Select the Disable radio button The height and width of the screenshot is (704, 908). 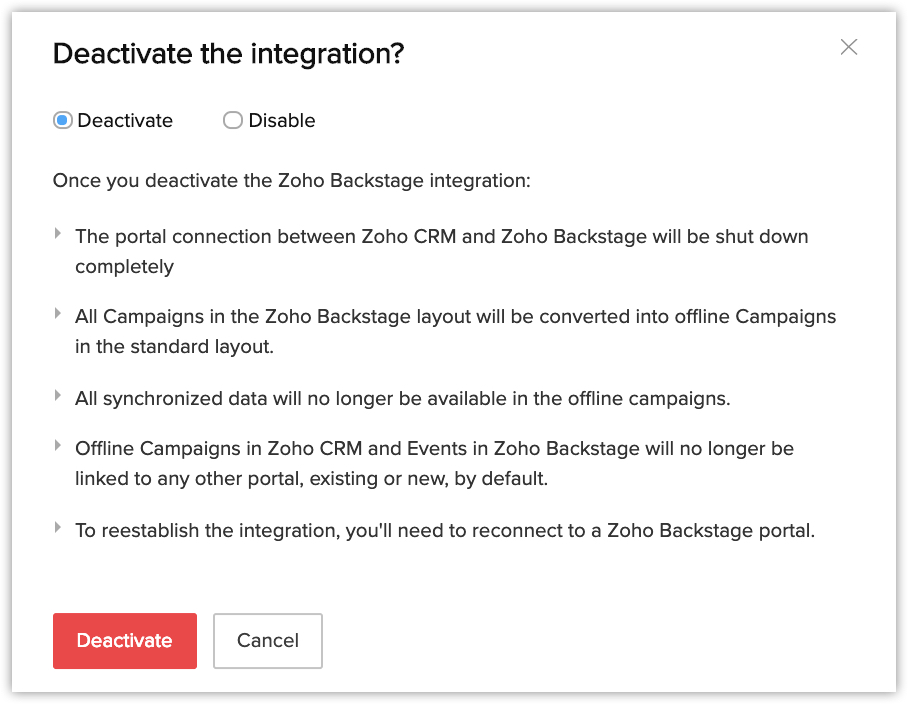click(x=233, y=121)
